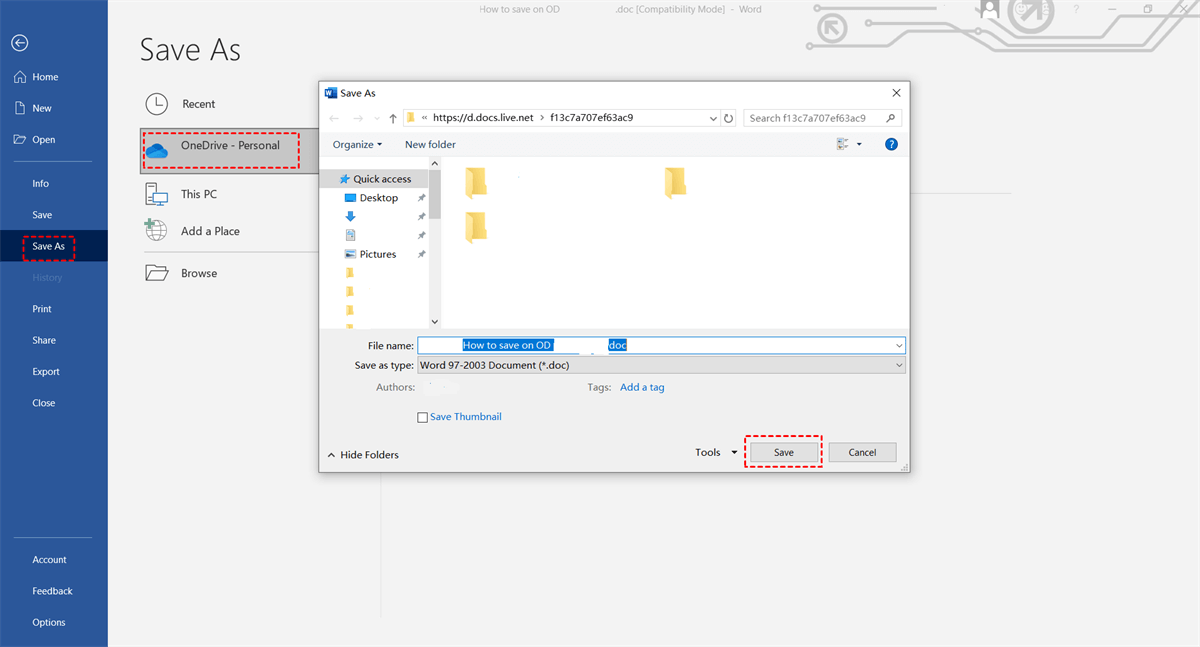Select OneDrive - Personal location
The image size is (1200, 647).
[229, 150]
